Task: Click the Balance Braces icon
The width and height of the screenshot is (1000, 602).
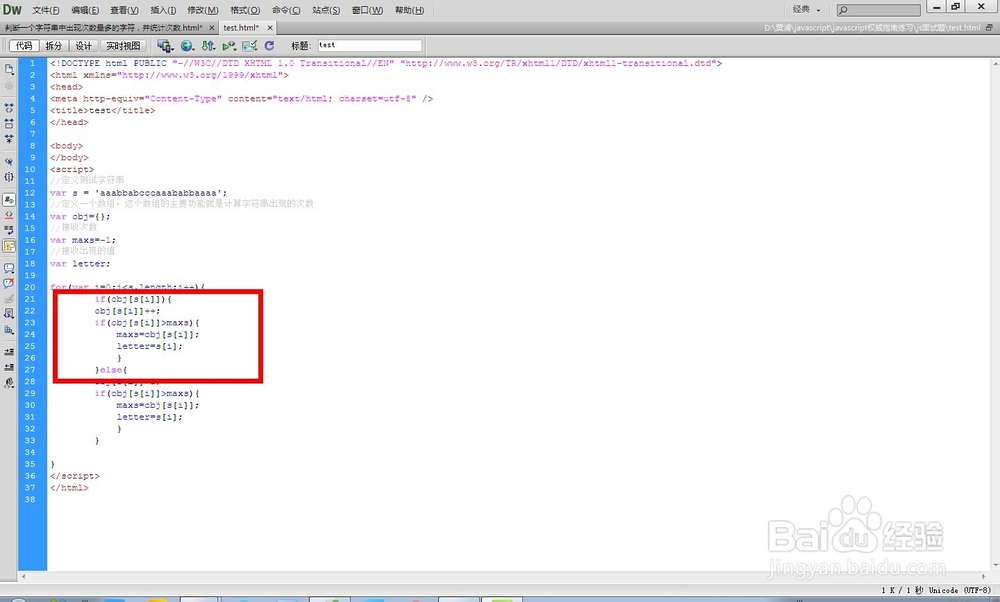Action: click(9, 177)
